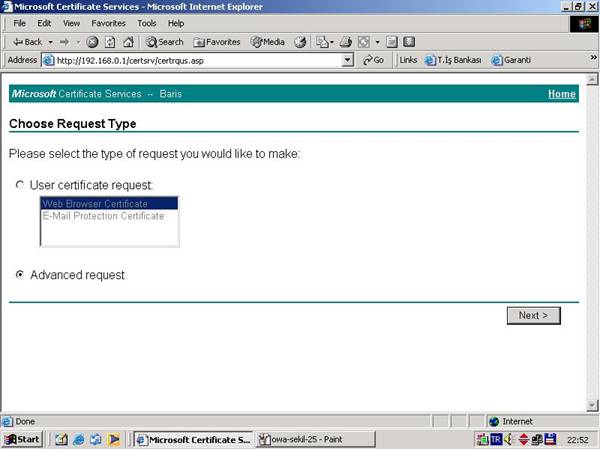This screenshot has height=449, width=600.
Task: Open the Search pane from the toolbar
Action: 165,42
